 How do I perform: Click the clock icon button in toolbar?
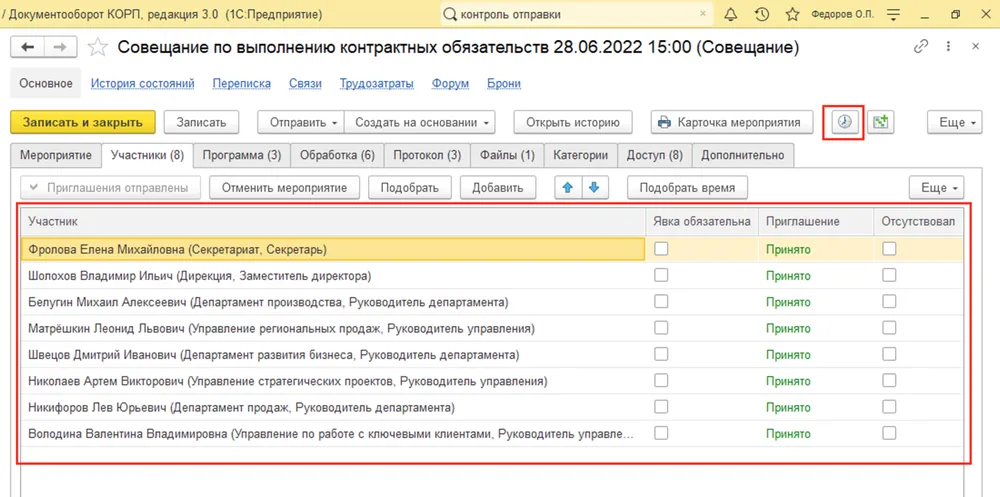coord(844,122)
